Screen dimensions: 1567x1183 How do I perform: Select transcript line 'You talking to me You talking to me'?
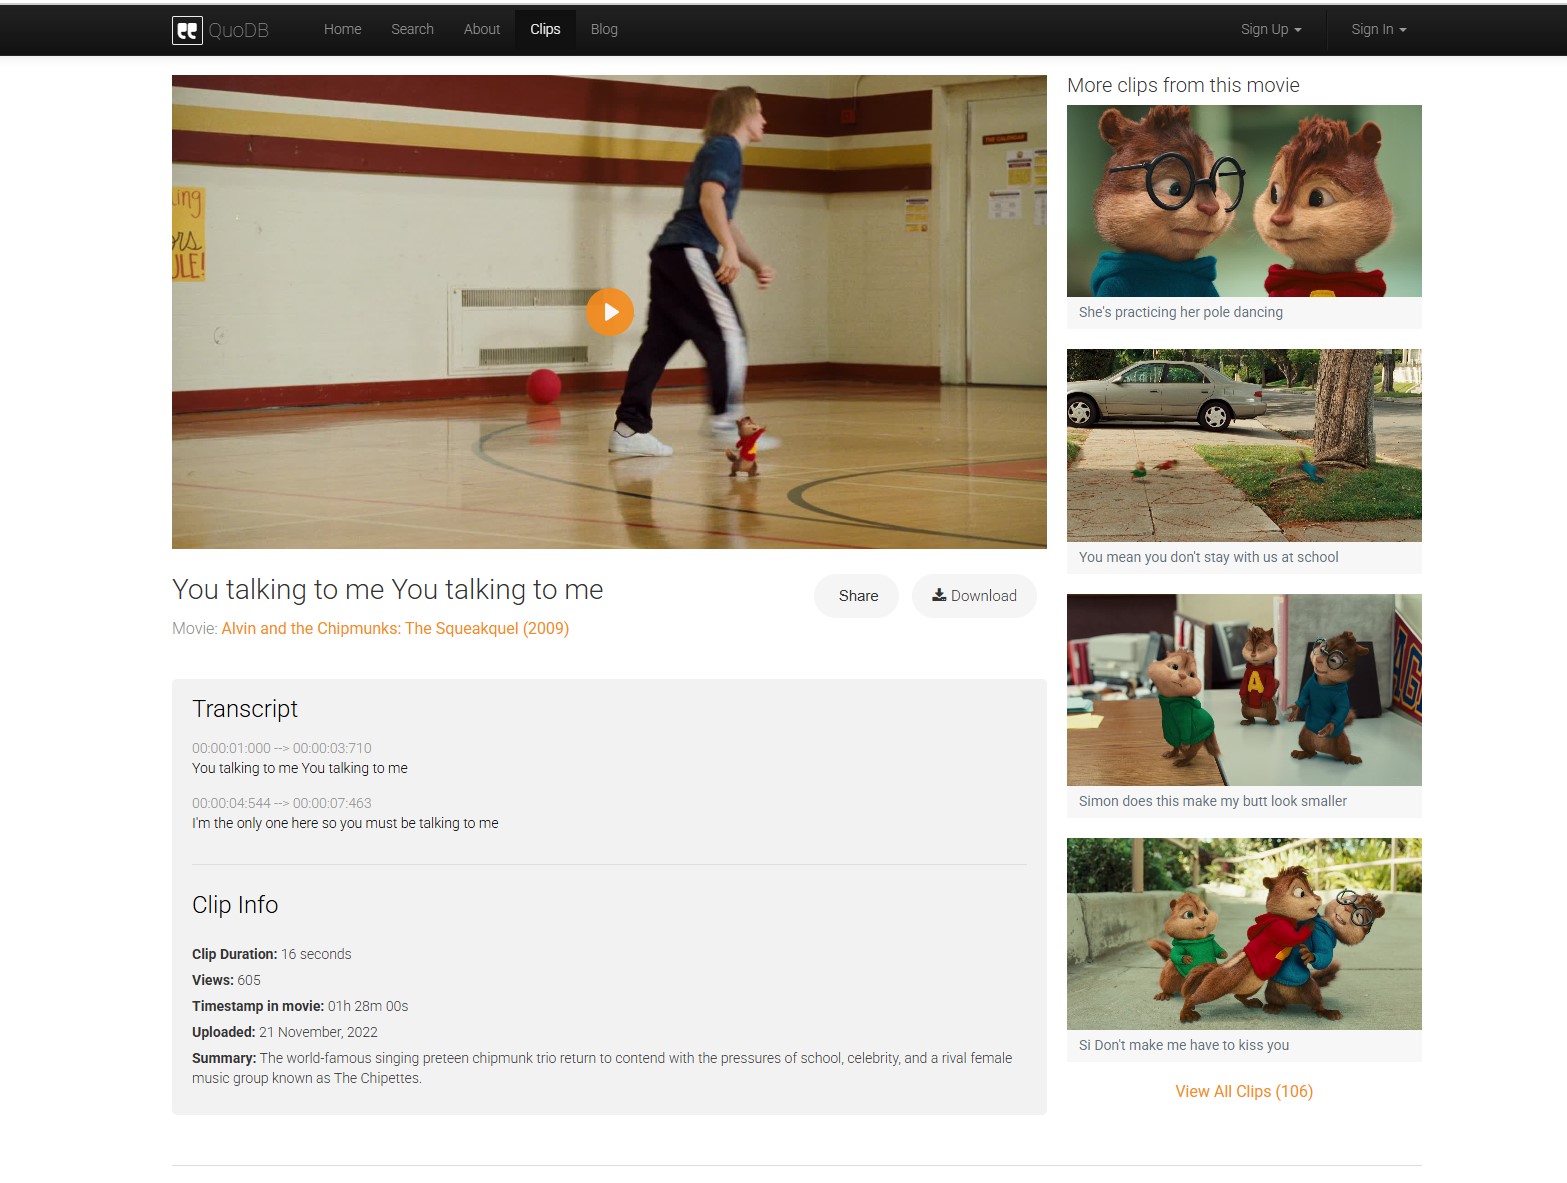300,768
